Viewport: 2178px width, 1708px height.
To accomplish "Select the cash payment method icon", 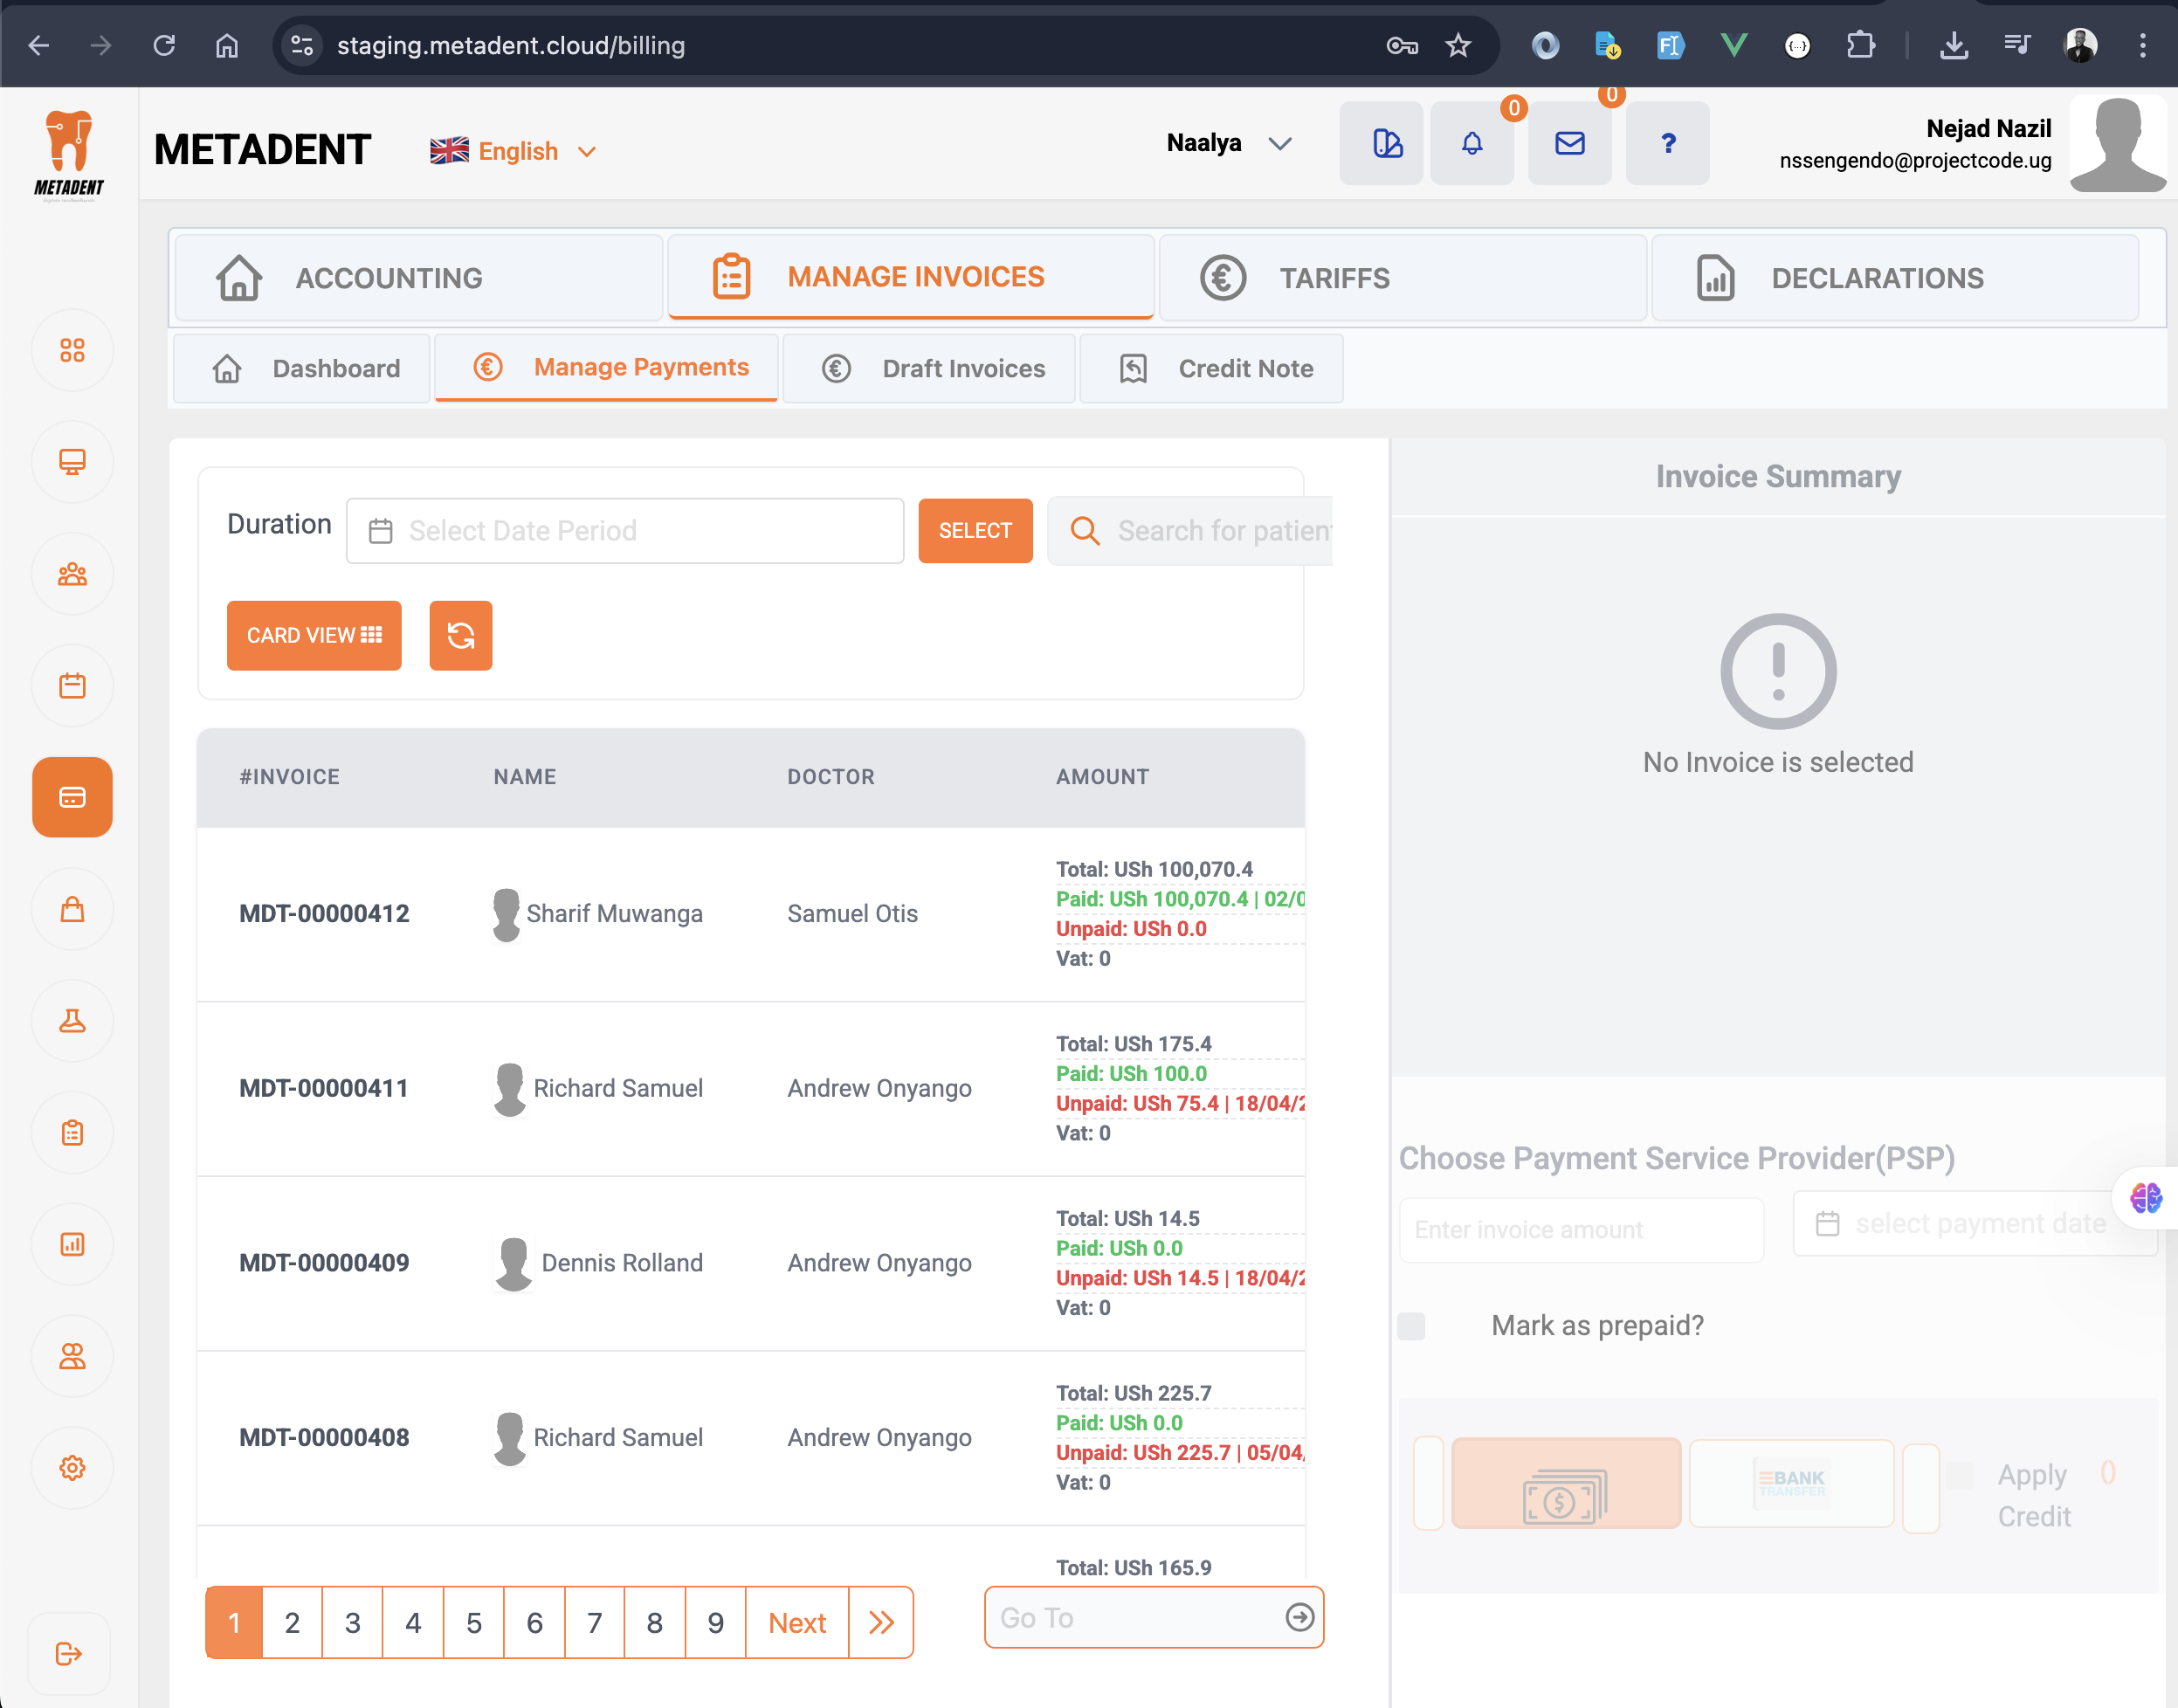I will pyautogui.click(x=1565, y=1484).
